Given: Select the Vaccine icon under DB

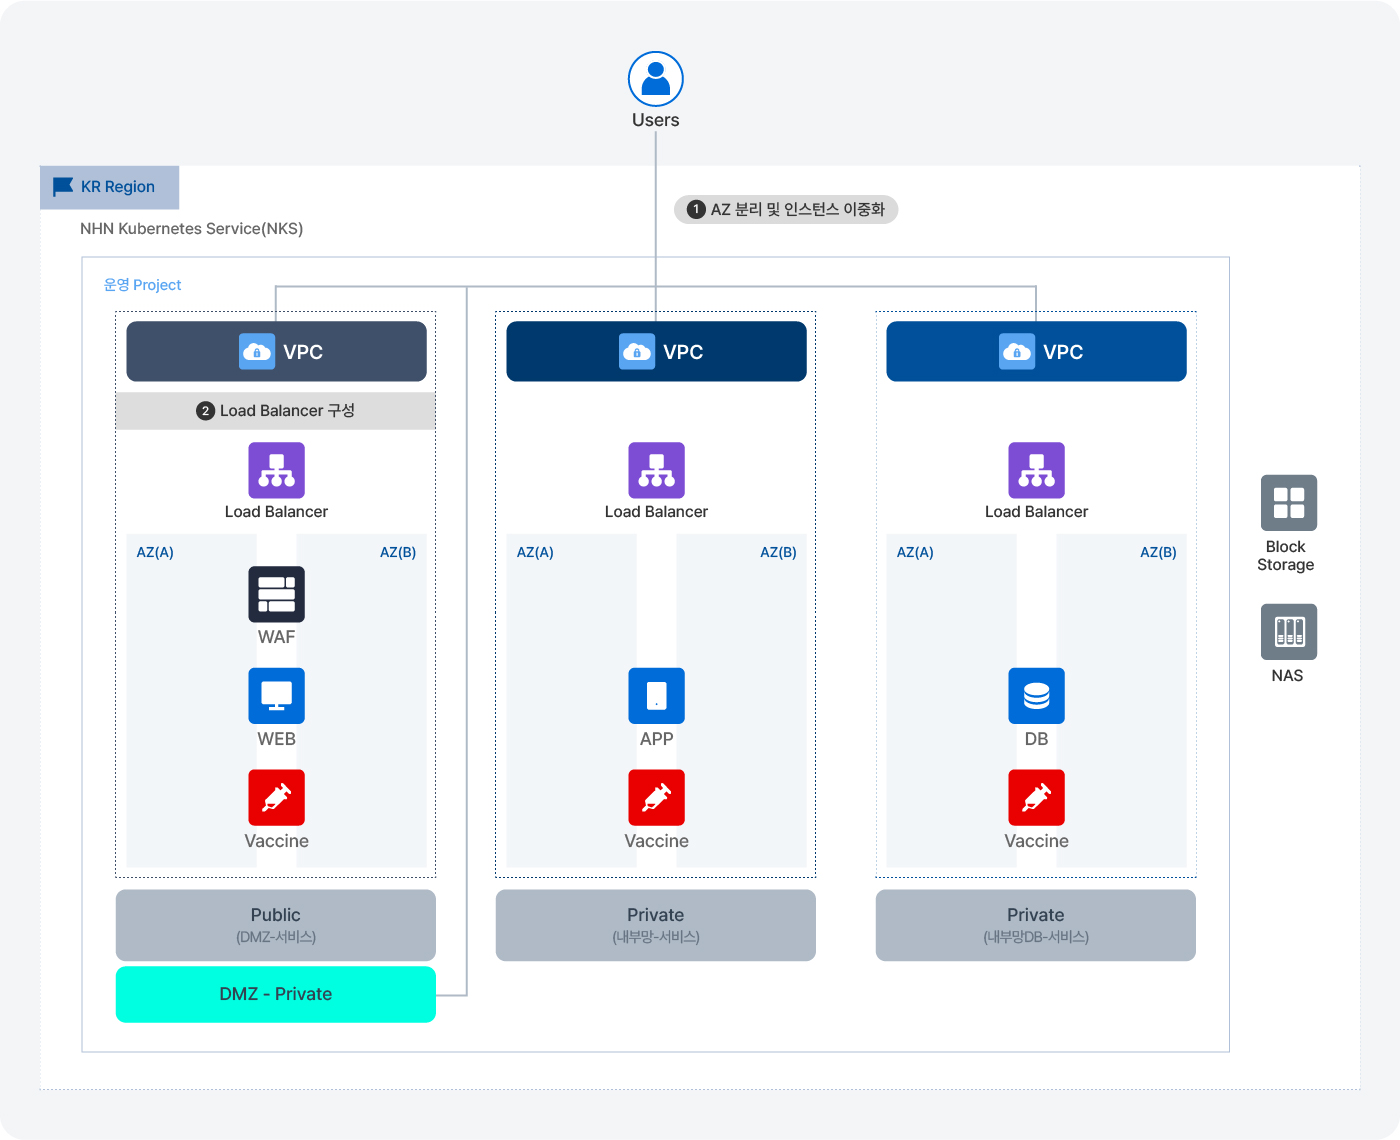Looking at the screenshot, I should (x=1036, y=797).
